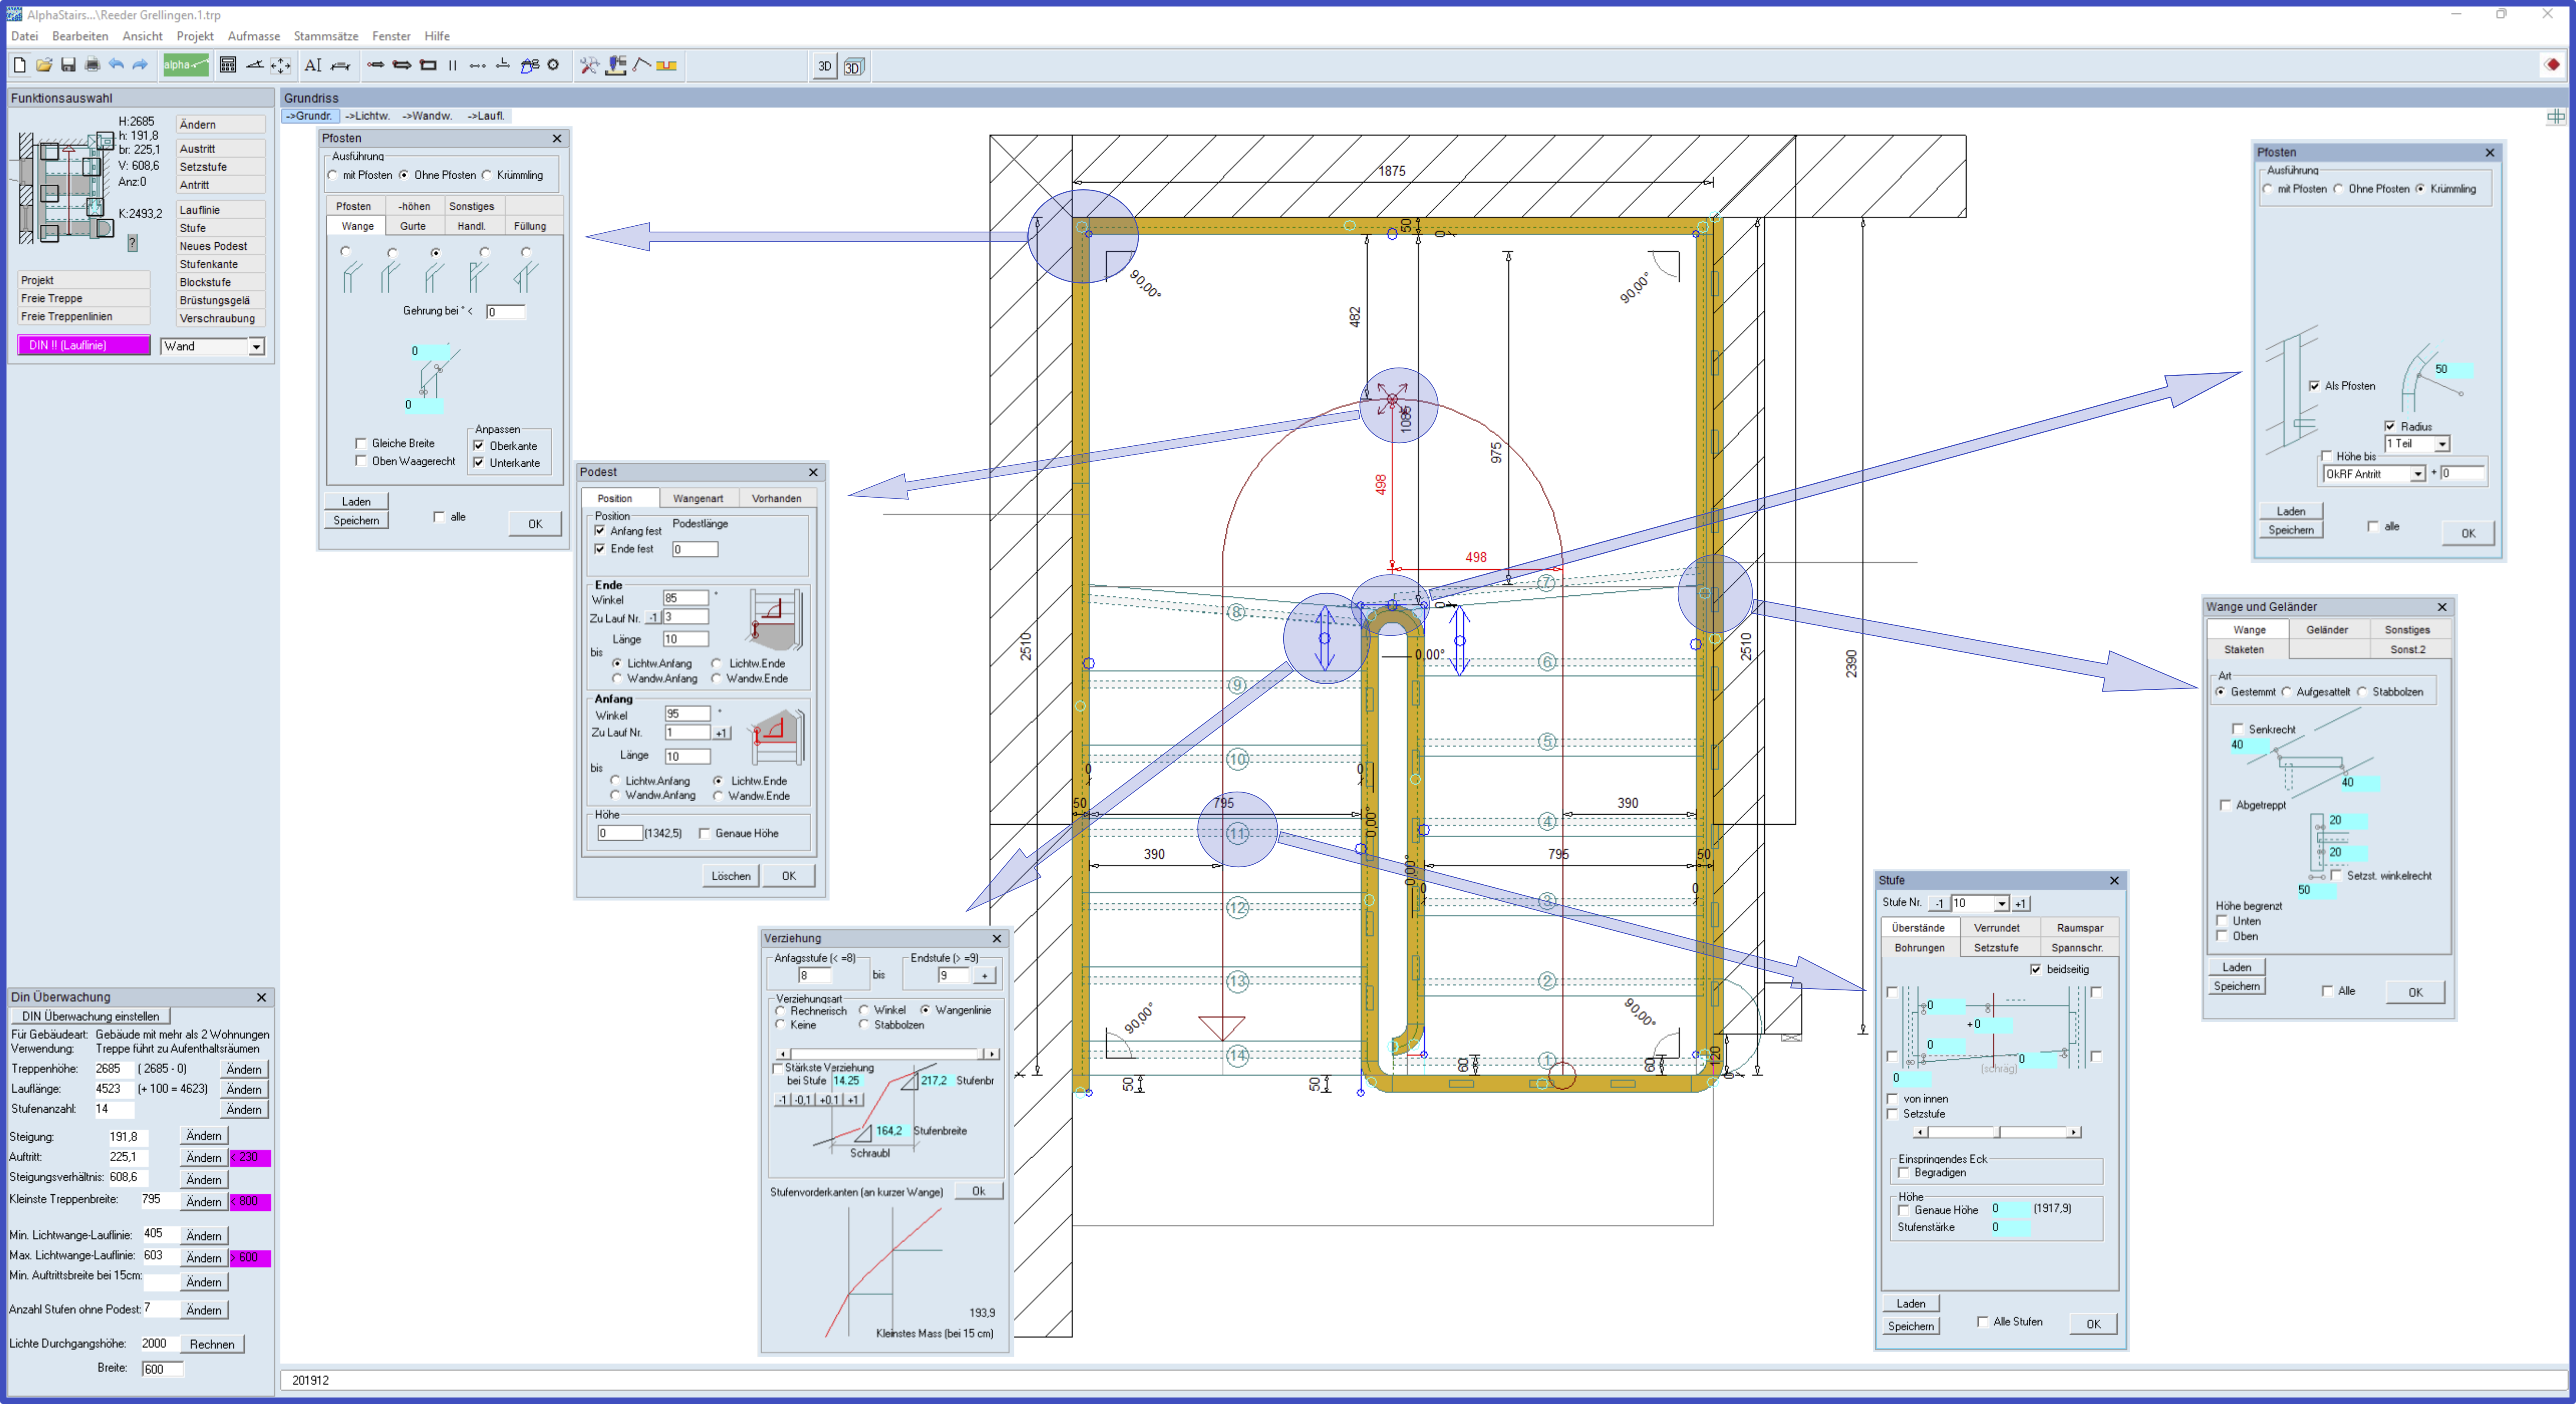Image resolution: width=2576 pixels, height=1404 pixels.
Task: Save project with the floppy disk icon
Action: click(x=68, y=65)
